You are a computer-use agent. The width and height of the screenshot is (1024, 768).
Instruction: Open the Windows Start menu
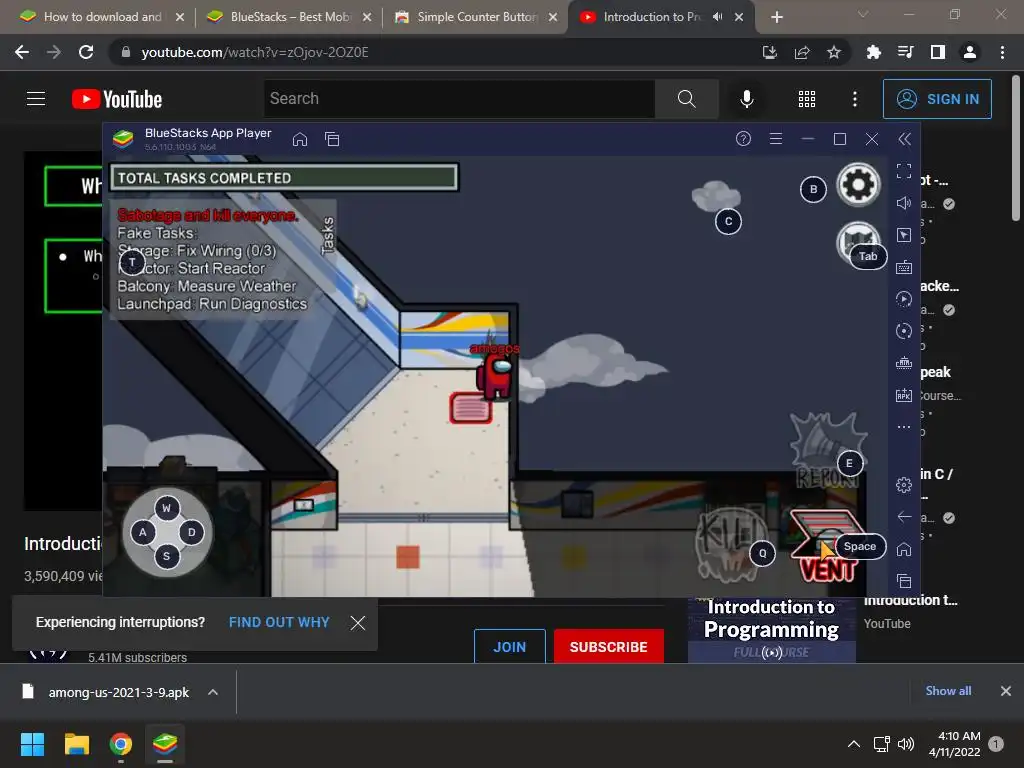pos(32,744)
